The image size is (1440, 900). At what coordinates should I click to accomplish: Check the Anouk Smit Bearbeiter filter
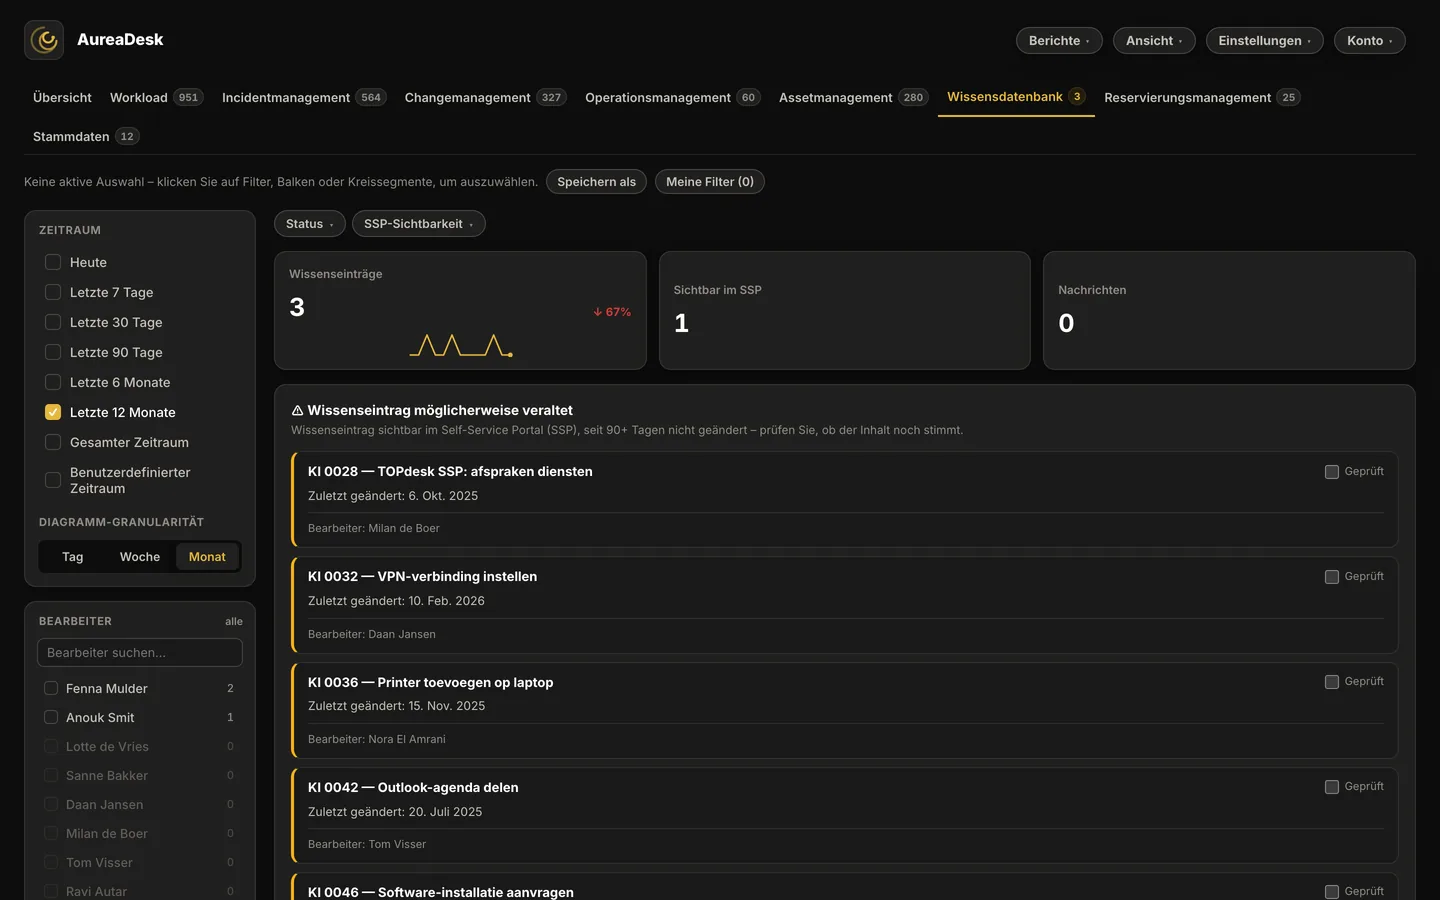(x=51, y=717)
